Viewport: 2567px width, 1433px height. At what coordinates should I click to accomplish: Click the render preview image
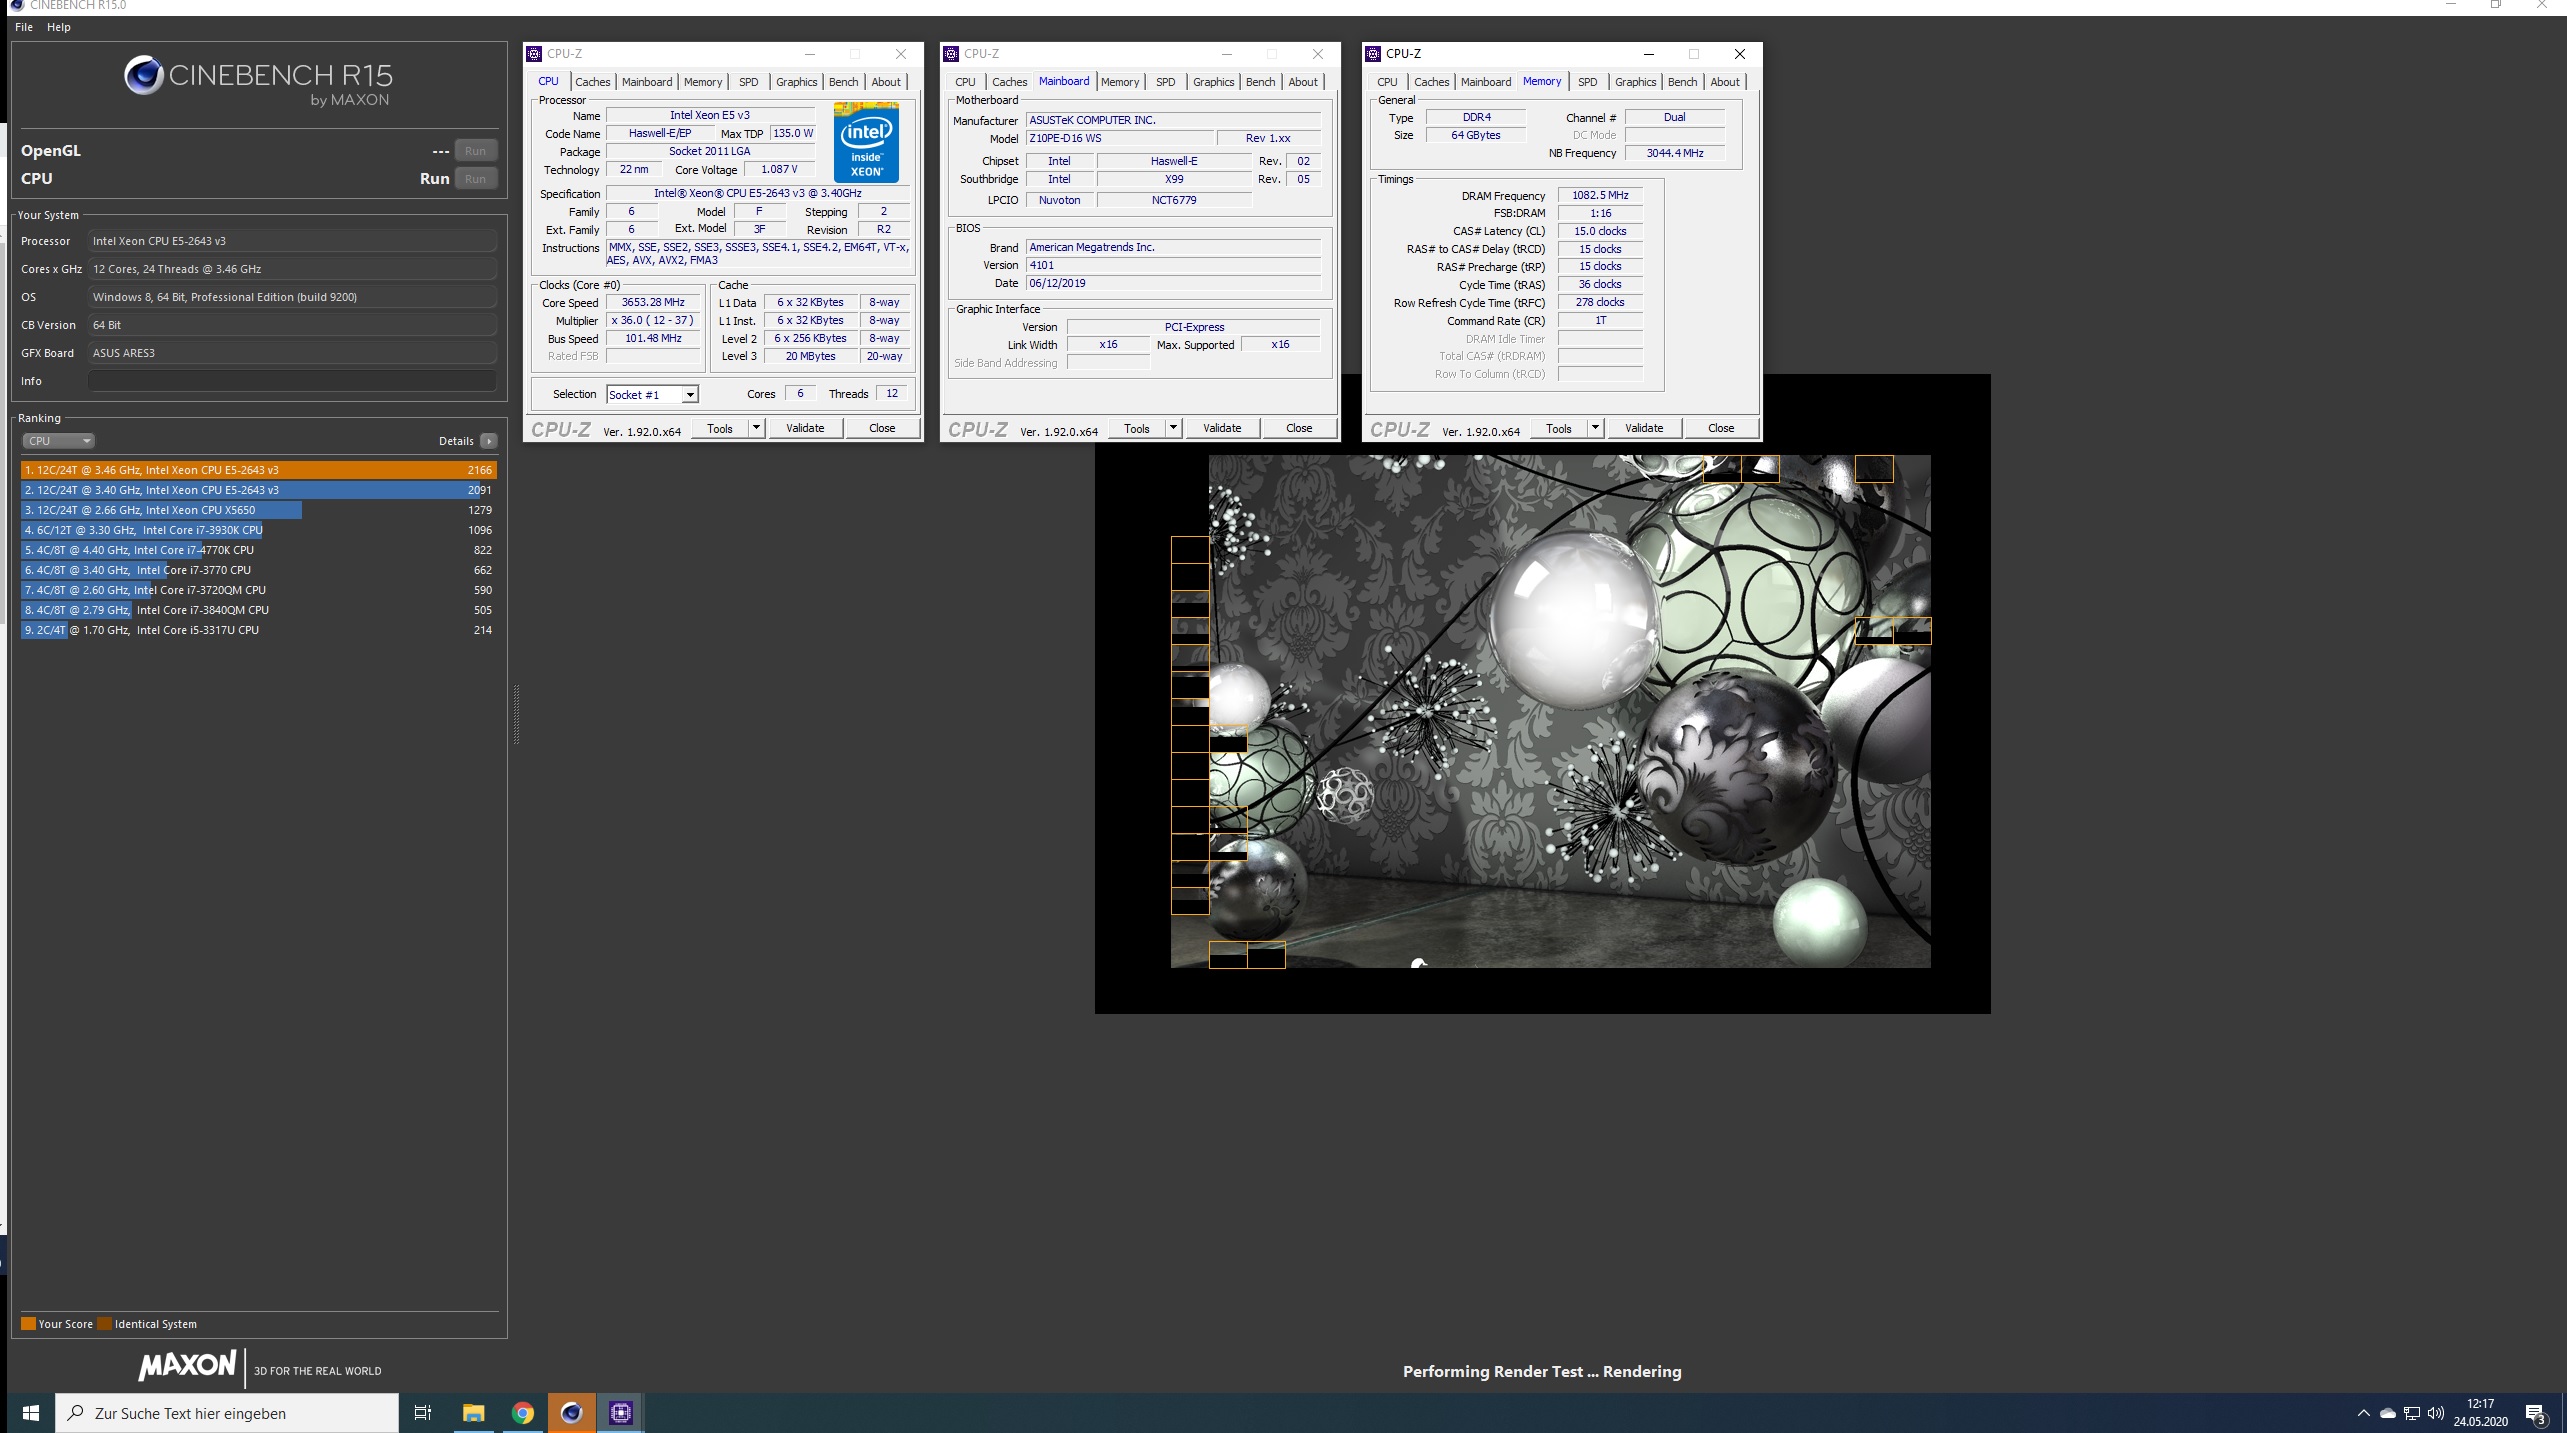pos(1550,711)
